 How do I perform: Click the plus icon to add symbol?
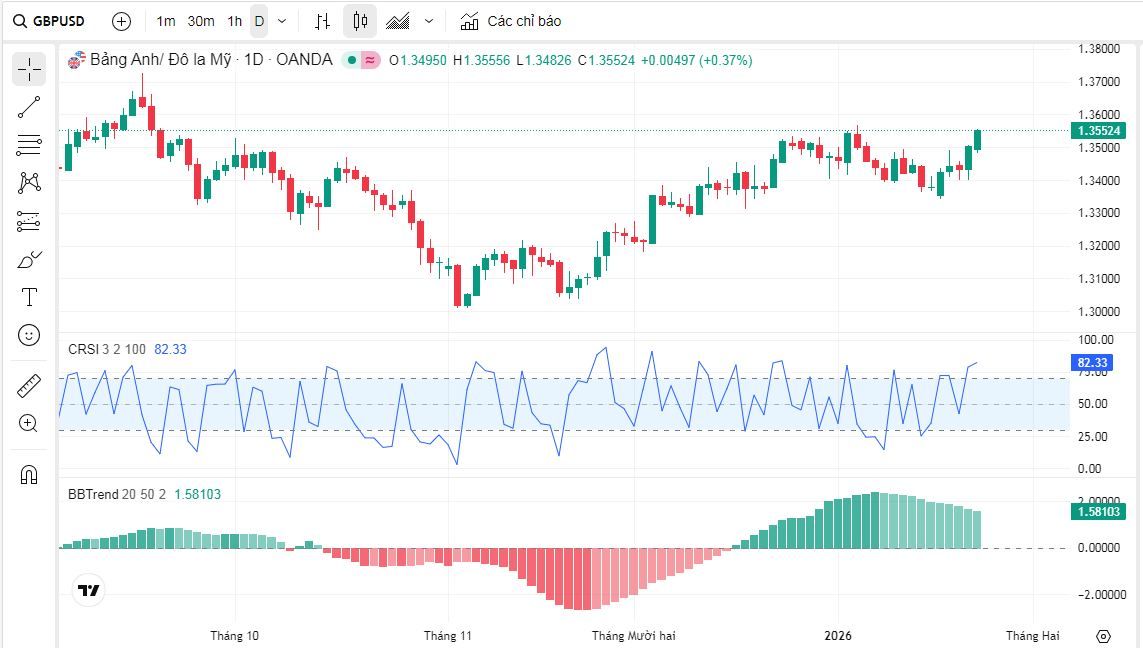[x=121, y=21]
